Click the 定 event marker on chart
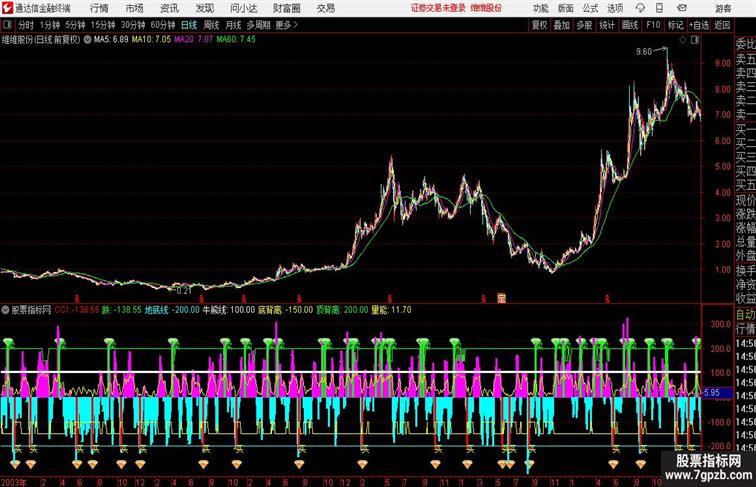 pyautogui.click(x=501, y=298)
